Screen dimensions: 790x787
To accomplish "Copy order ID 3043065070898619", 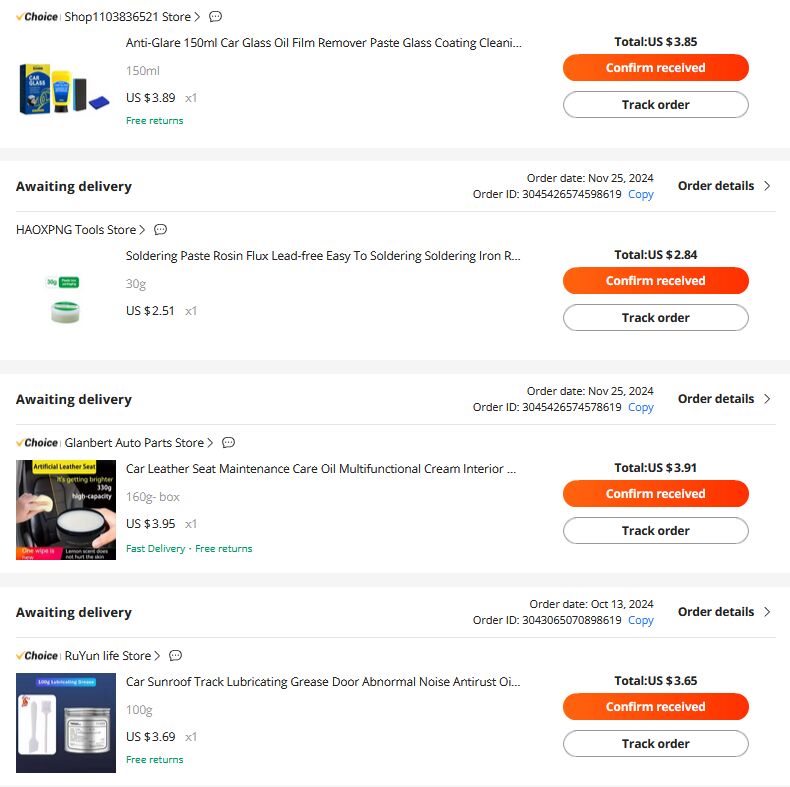I will (640, 620).
